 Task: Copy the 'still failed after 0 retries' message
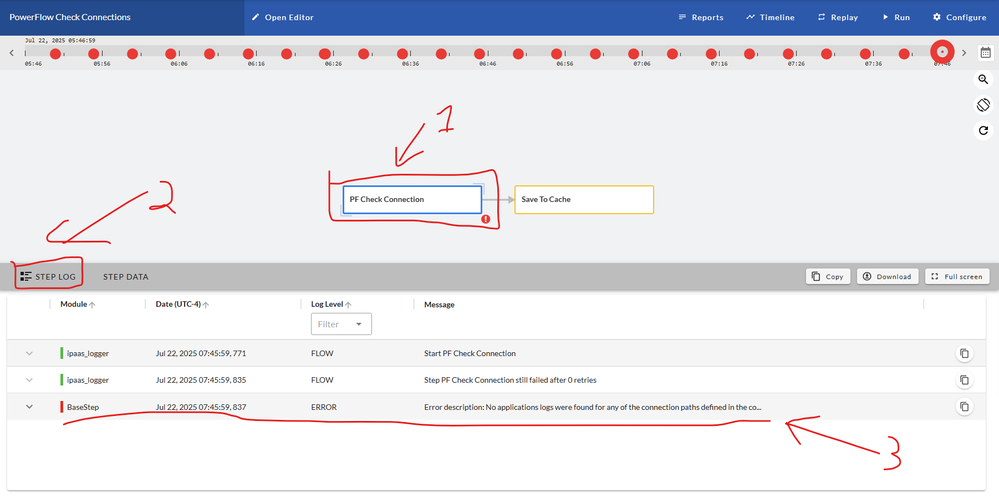964,380
